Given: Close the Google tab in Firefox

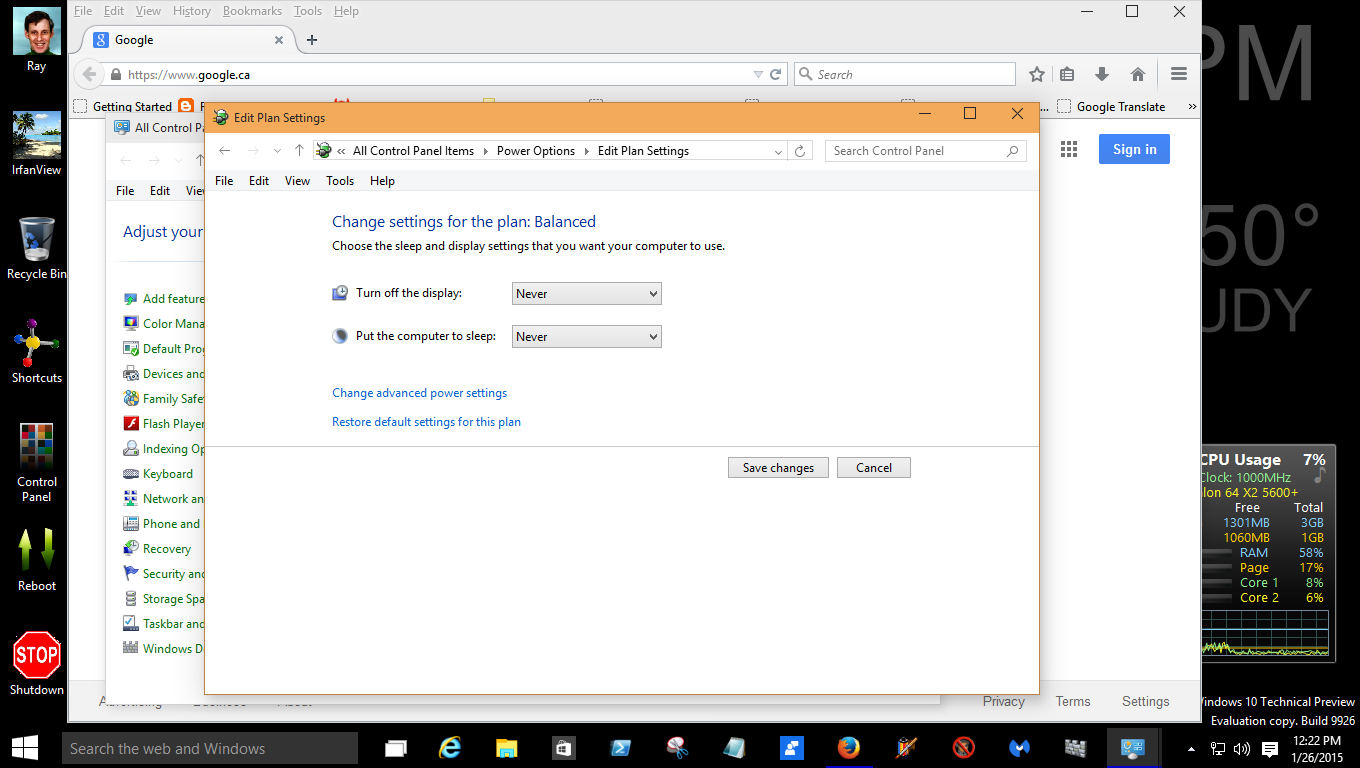Looking at the screenshot, I should [279, 40].
